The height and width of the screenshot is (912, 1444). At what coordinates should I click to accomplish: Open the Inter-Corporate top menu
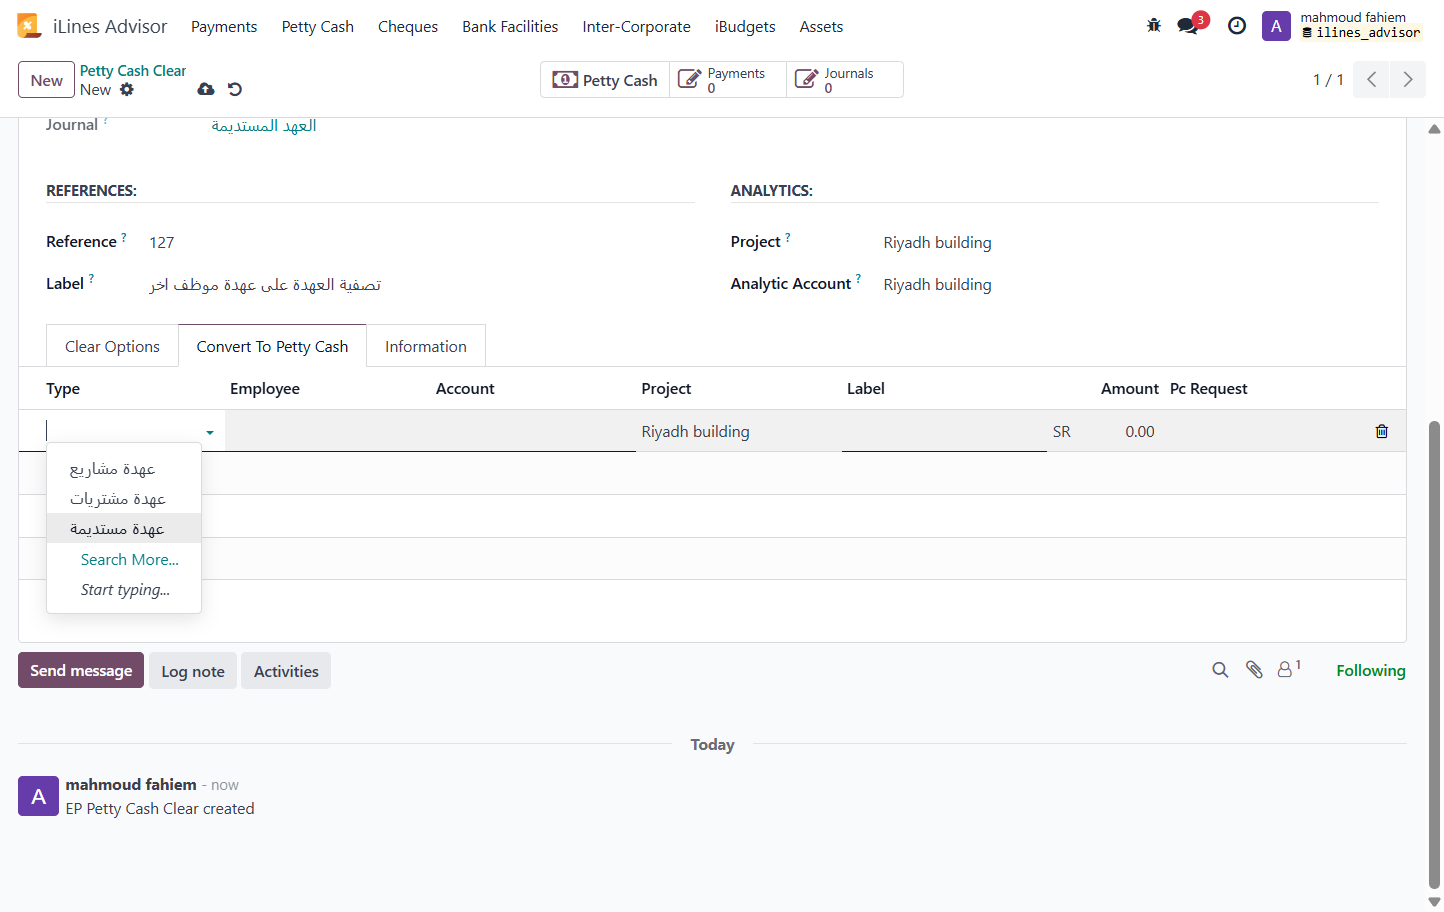pyautogui.click(x=637, y=26)
